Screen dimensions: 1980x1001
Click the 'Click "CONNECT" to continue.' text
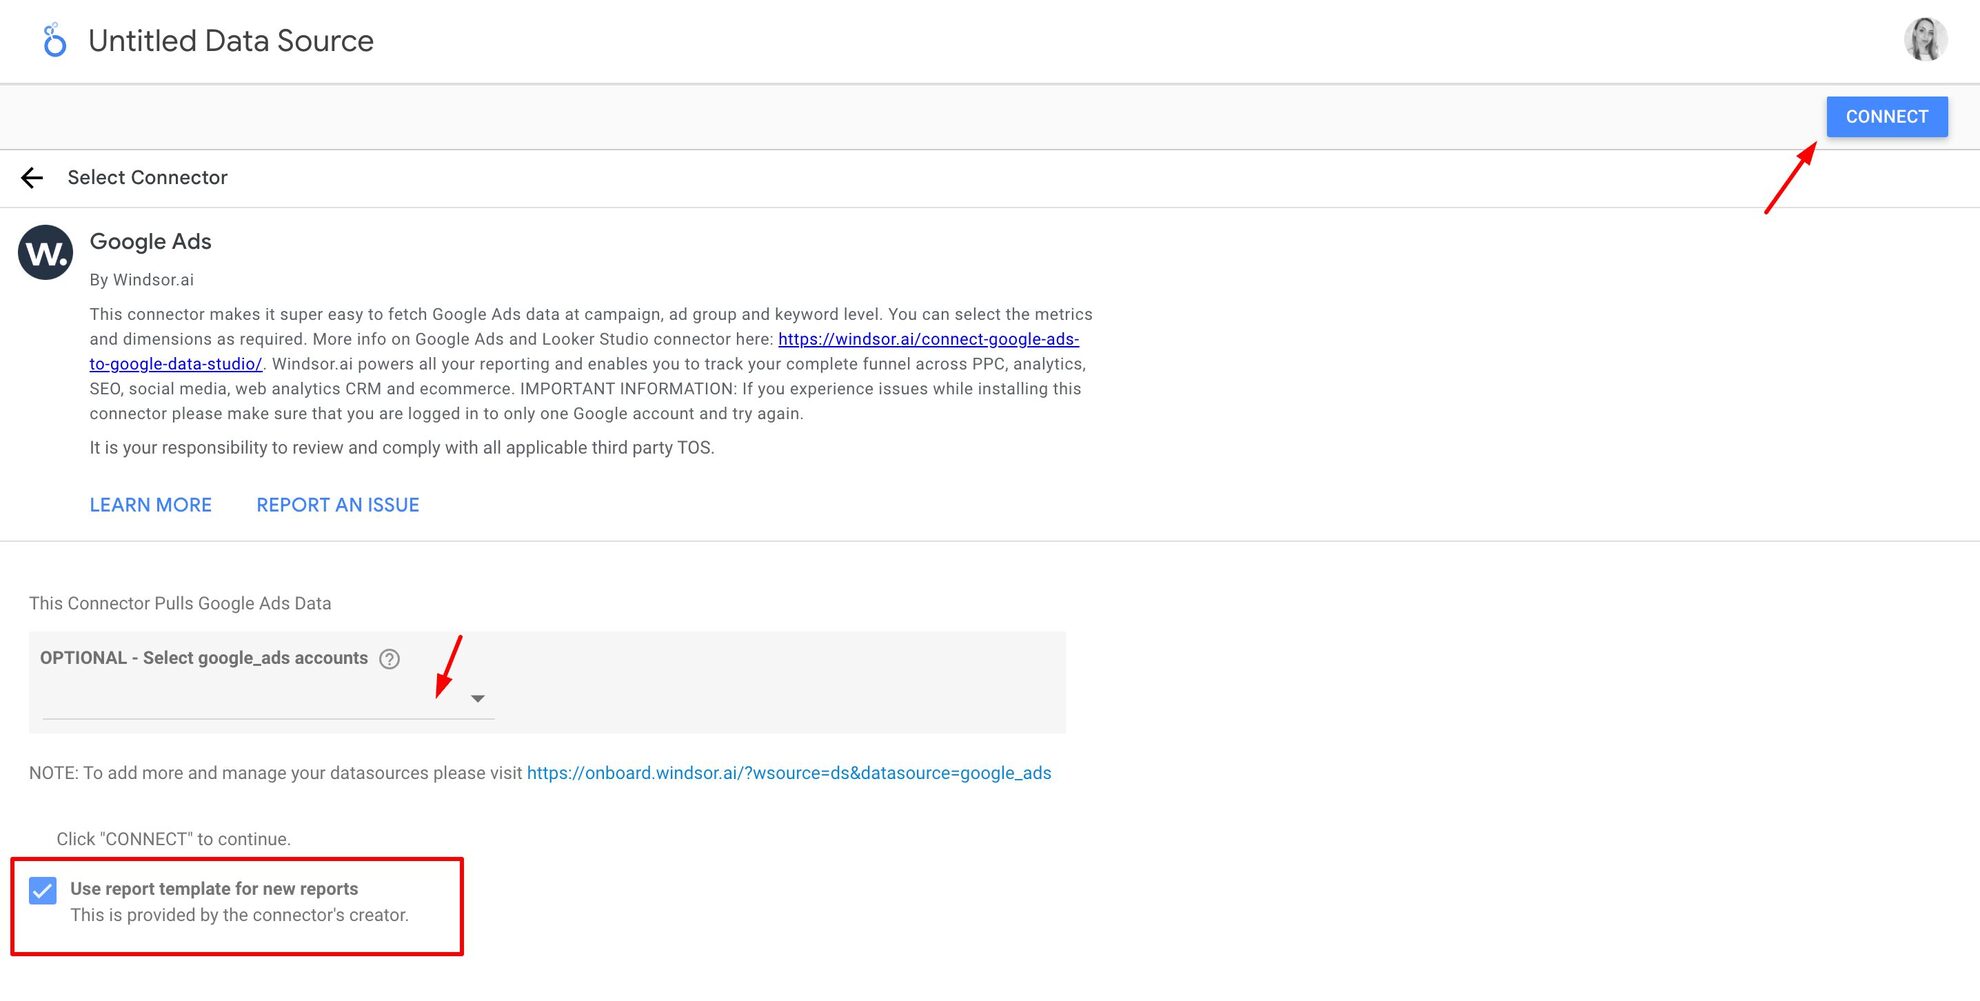pyautogui.click(x=174, y=839)
